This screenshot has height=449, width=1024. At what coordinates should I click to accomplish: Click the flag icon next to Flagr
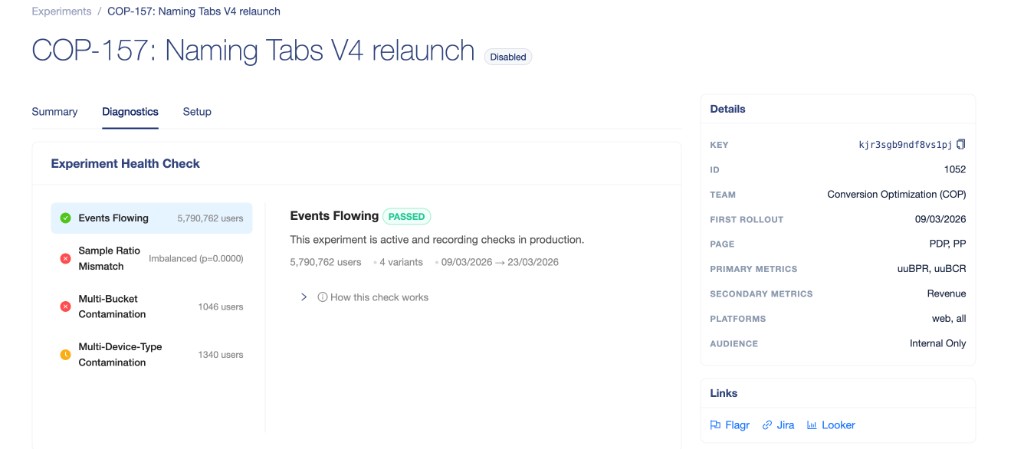pos(715,425)
